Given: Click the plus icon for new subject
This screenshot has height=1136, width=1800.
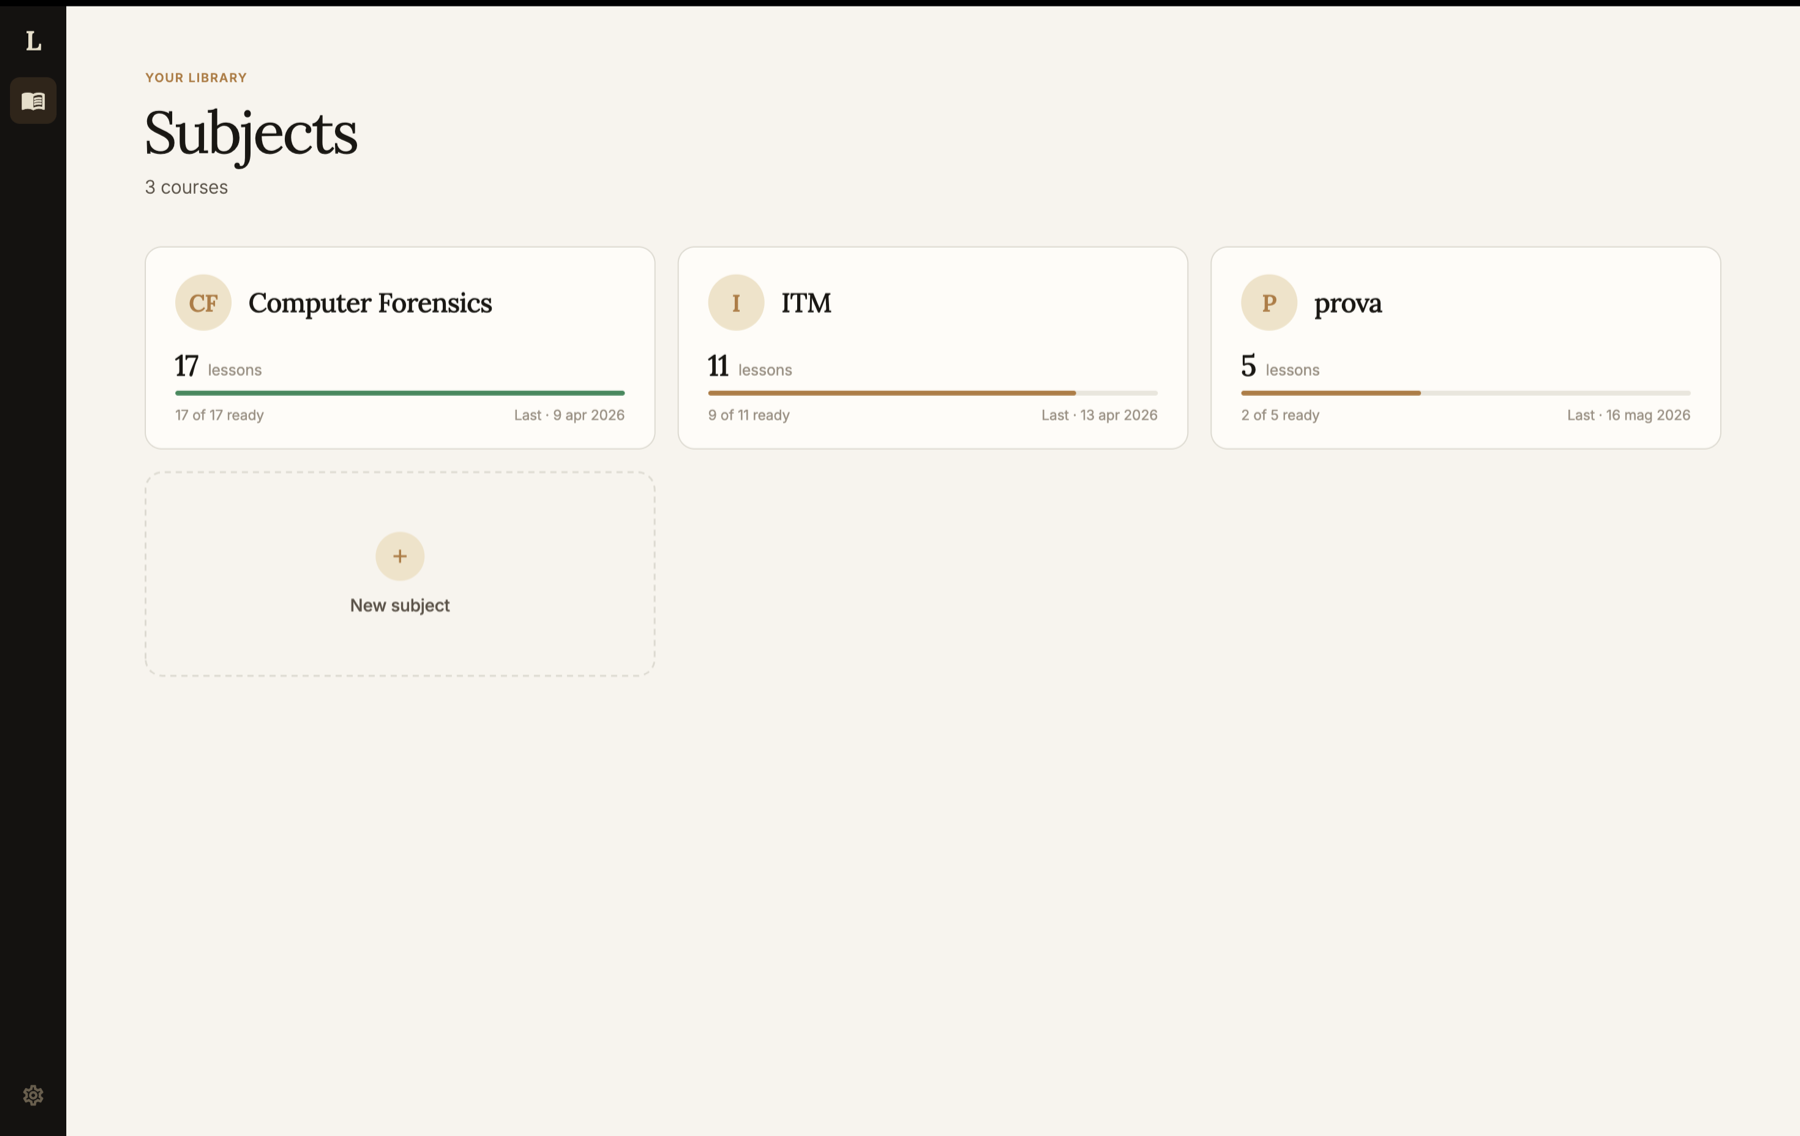Looking at the screenshot, I should tap(400, 556).
